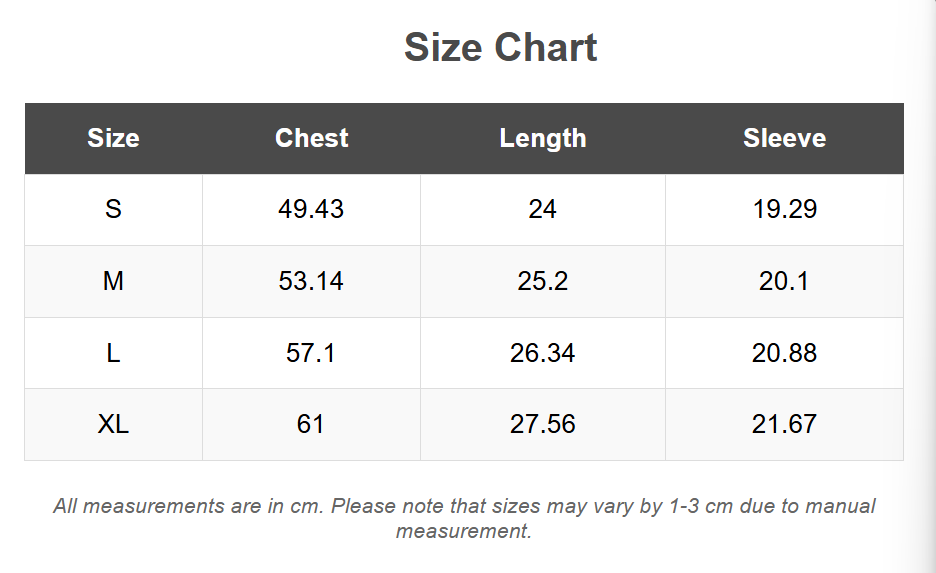Image resolution: width=936 pixels, height=573 pixels.
Task: Select the Sleeve column header
Action: click(784, 138)
